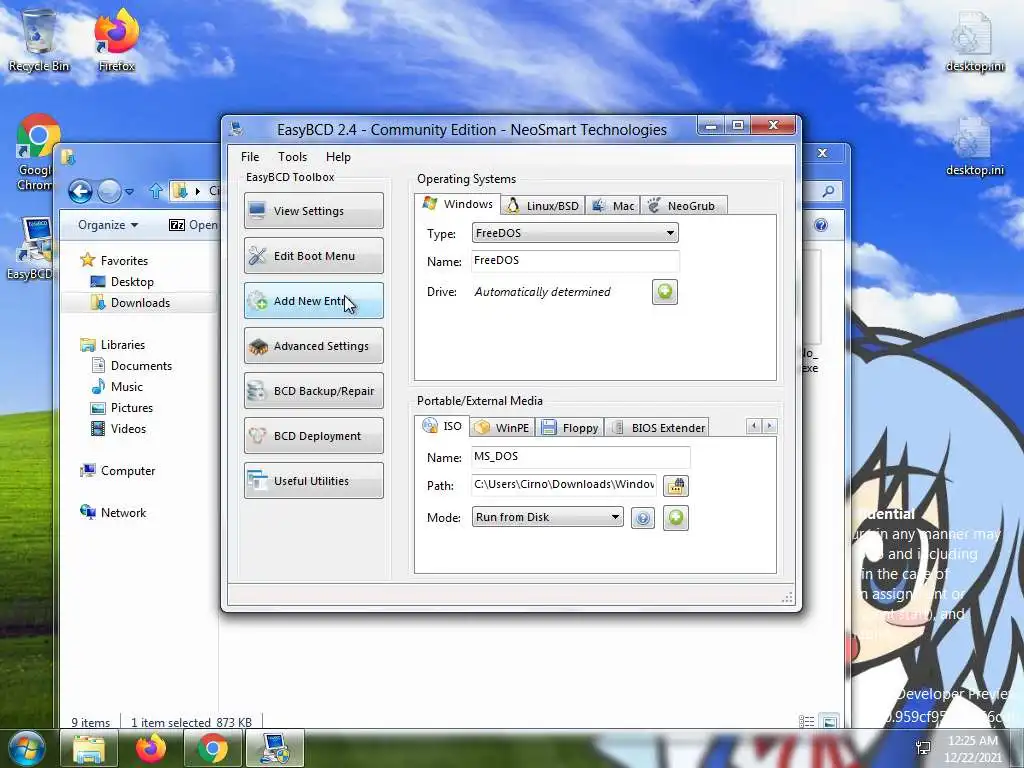
Task: Select Documents library
Action: coord(132,366)
